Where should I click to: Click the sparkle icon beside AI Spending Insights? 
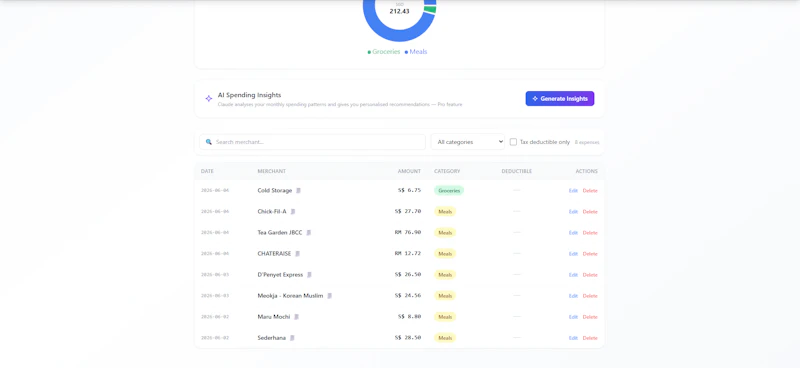pos(209,99)
